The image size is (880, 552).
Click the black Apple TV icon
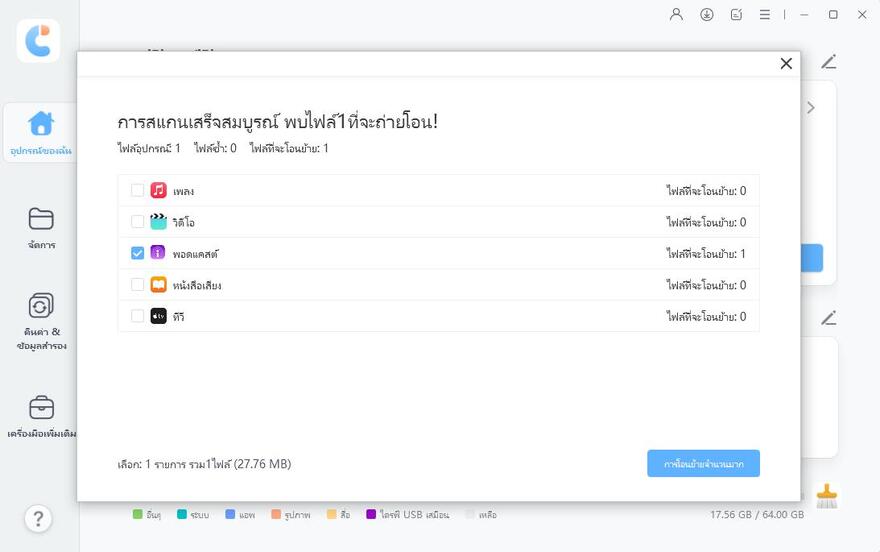pos(159,316)
